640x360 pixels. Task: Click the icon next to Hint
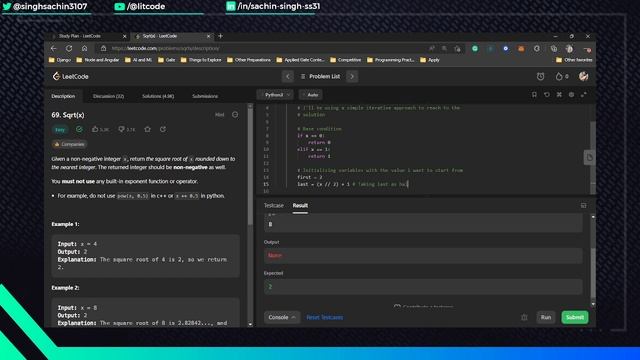point(235,115)
